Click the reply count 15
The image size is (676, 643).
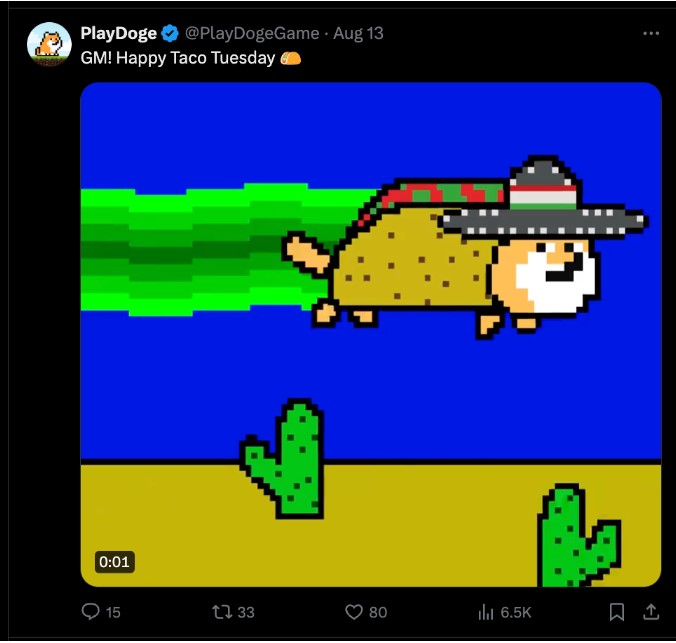pyautogui.click(x=113, y=612)
